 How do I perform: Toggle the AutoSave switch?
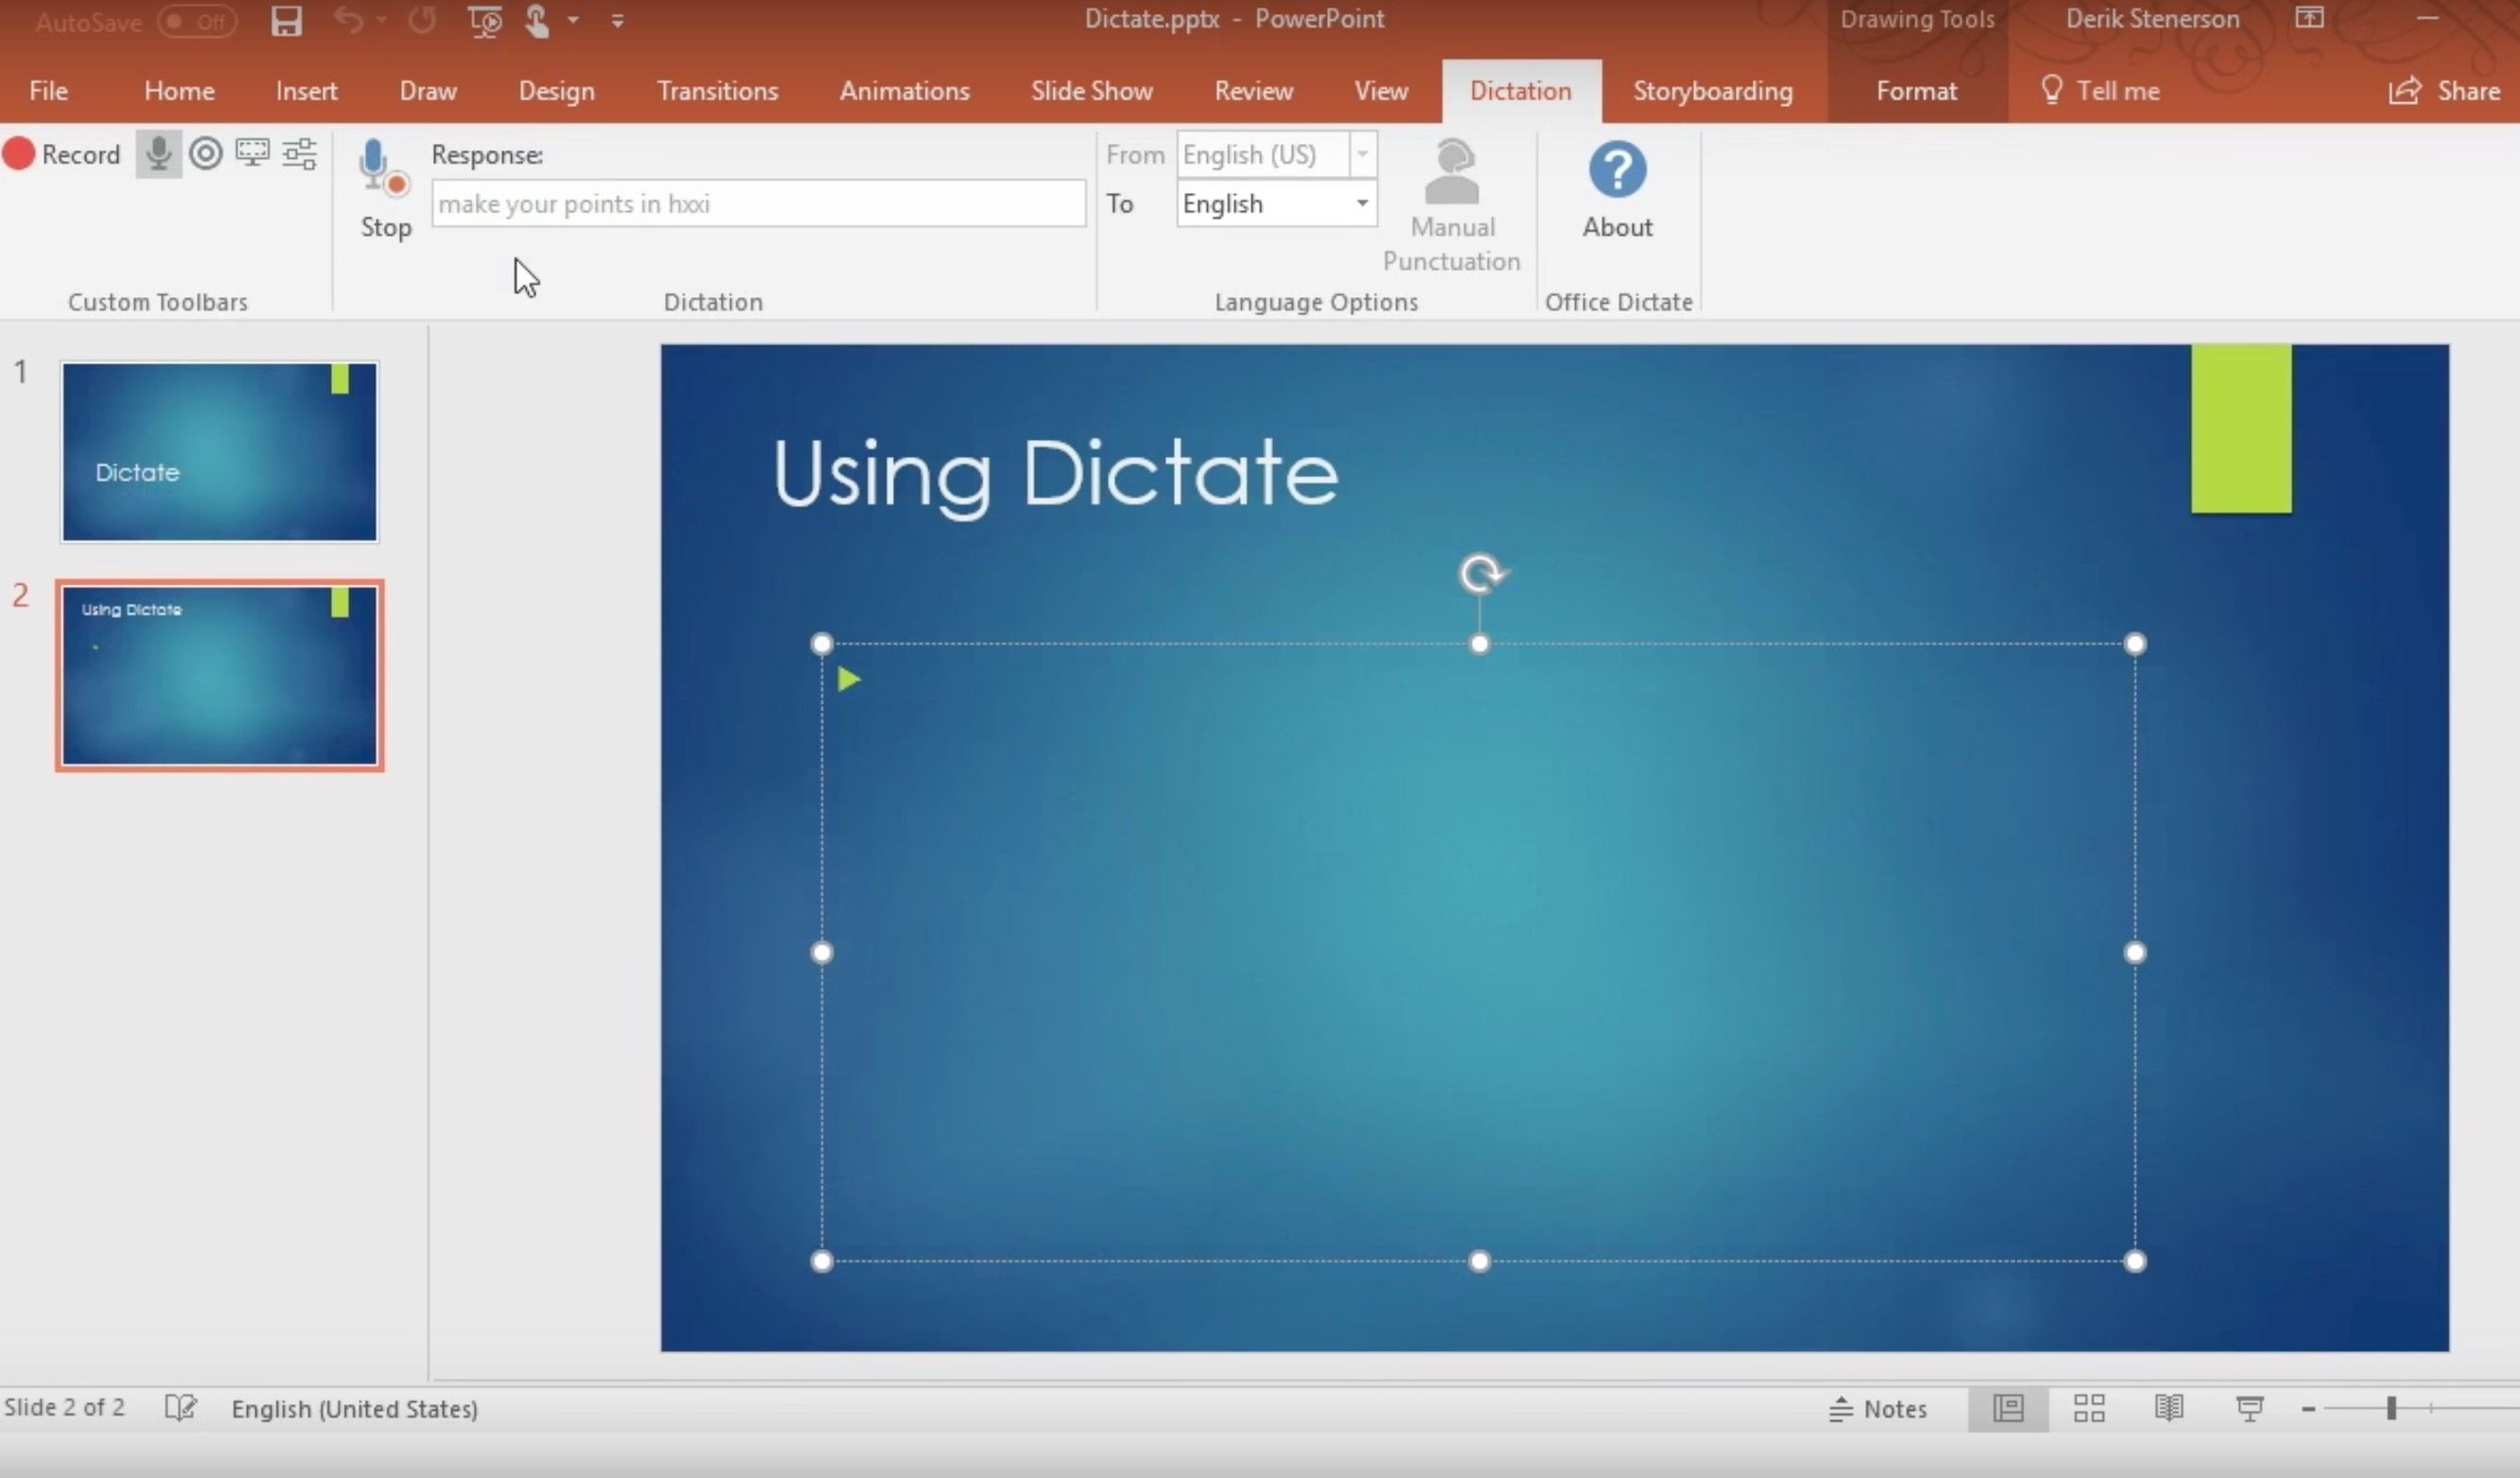point(196,21)
